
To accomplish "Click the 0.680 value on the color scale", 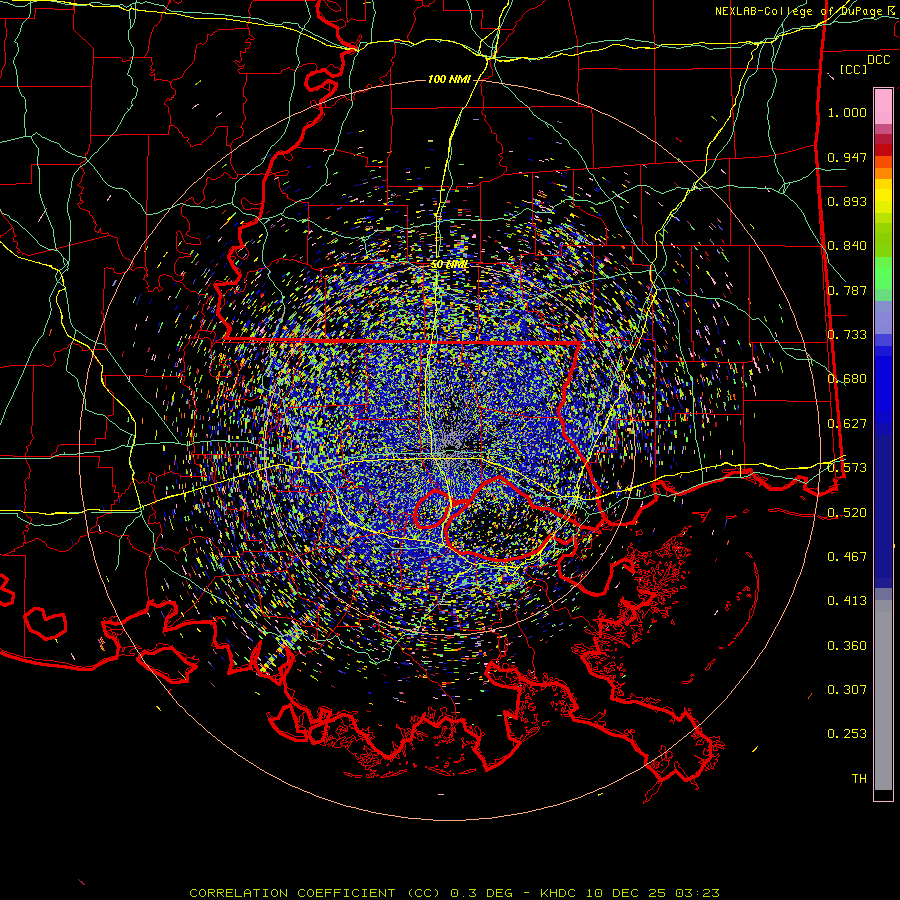I will (847, 379).
